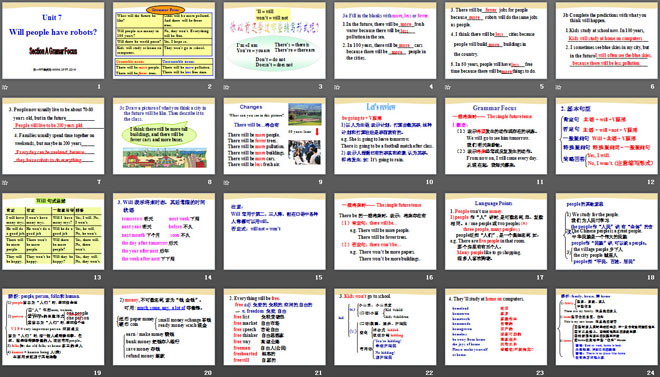Click the animation star under slide 1
The width and height of the screenshot is (660, 377).
tap(5, 87)
